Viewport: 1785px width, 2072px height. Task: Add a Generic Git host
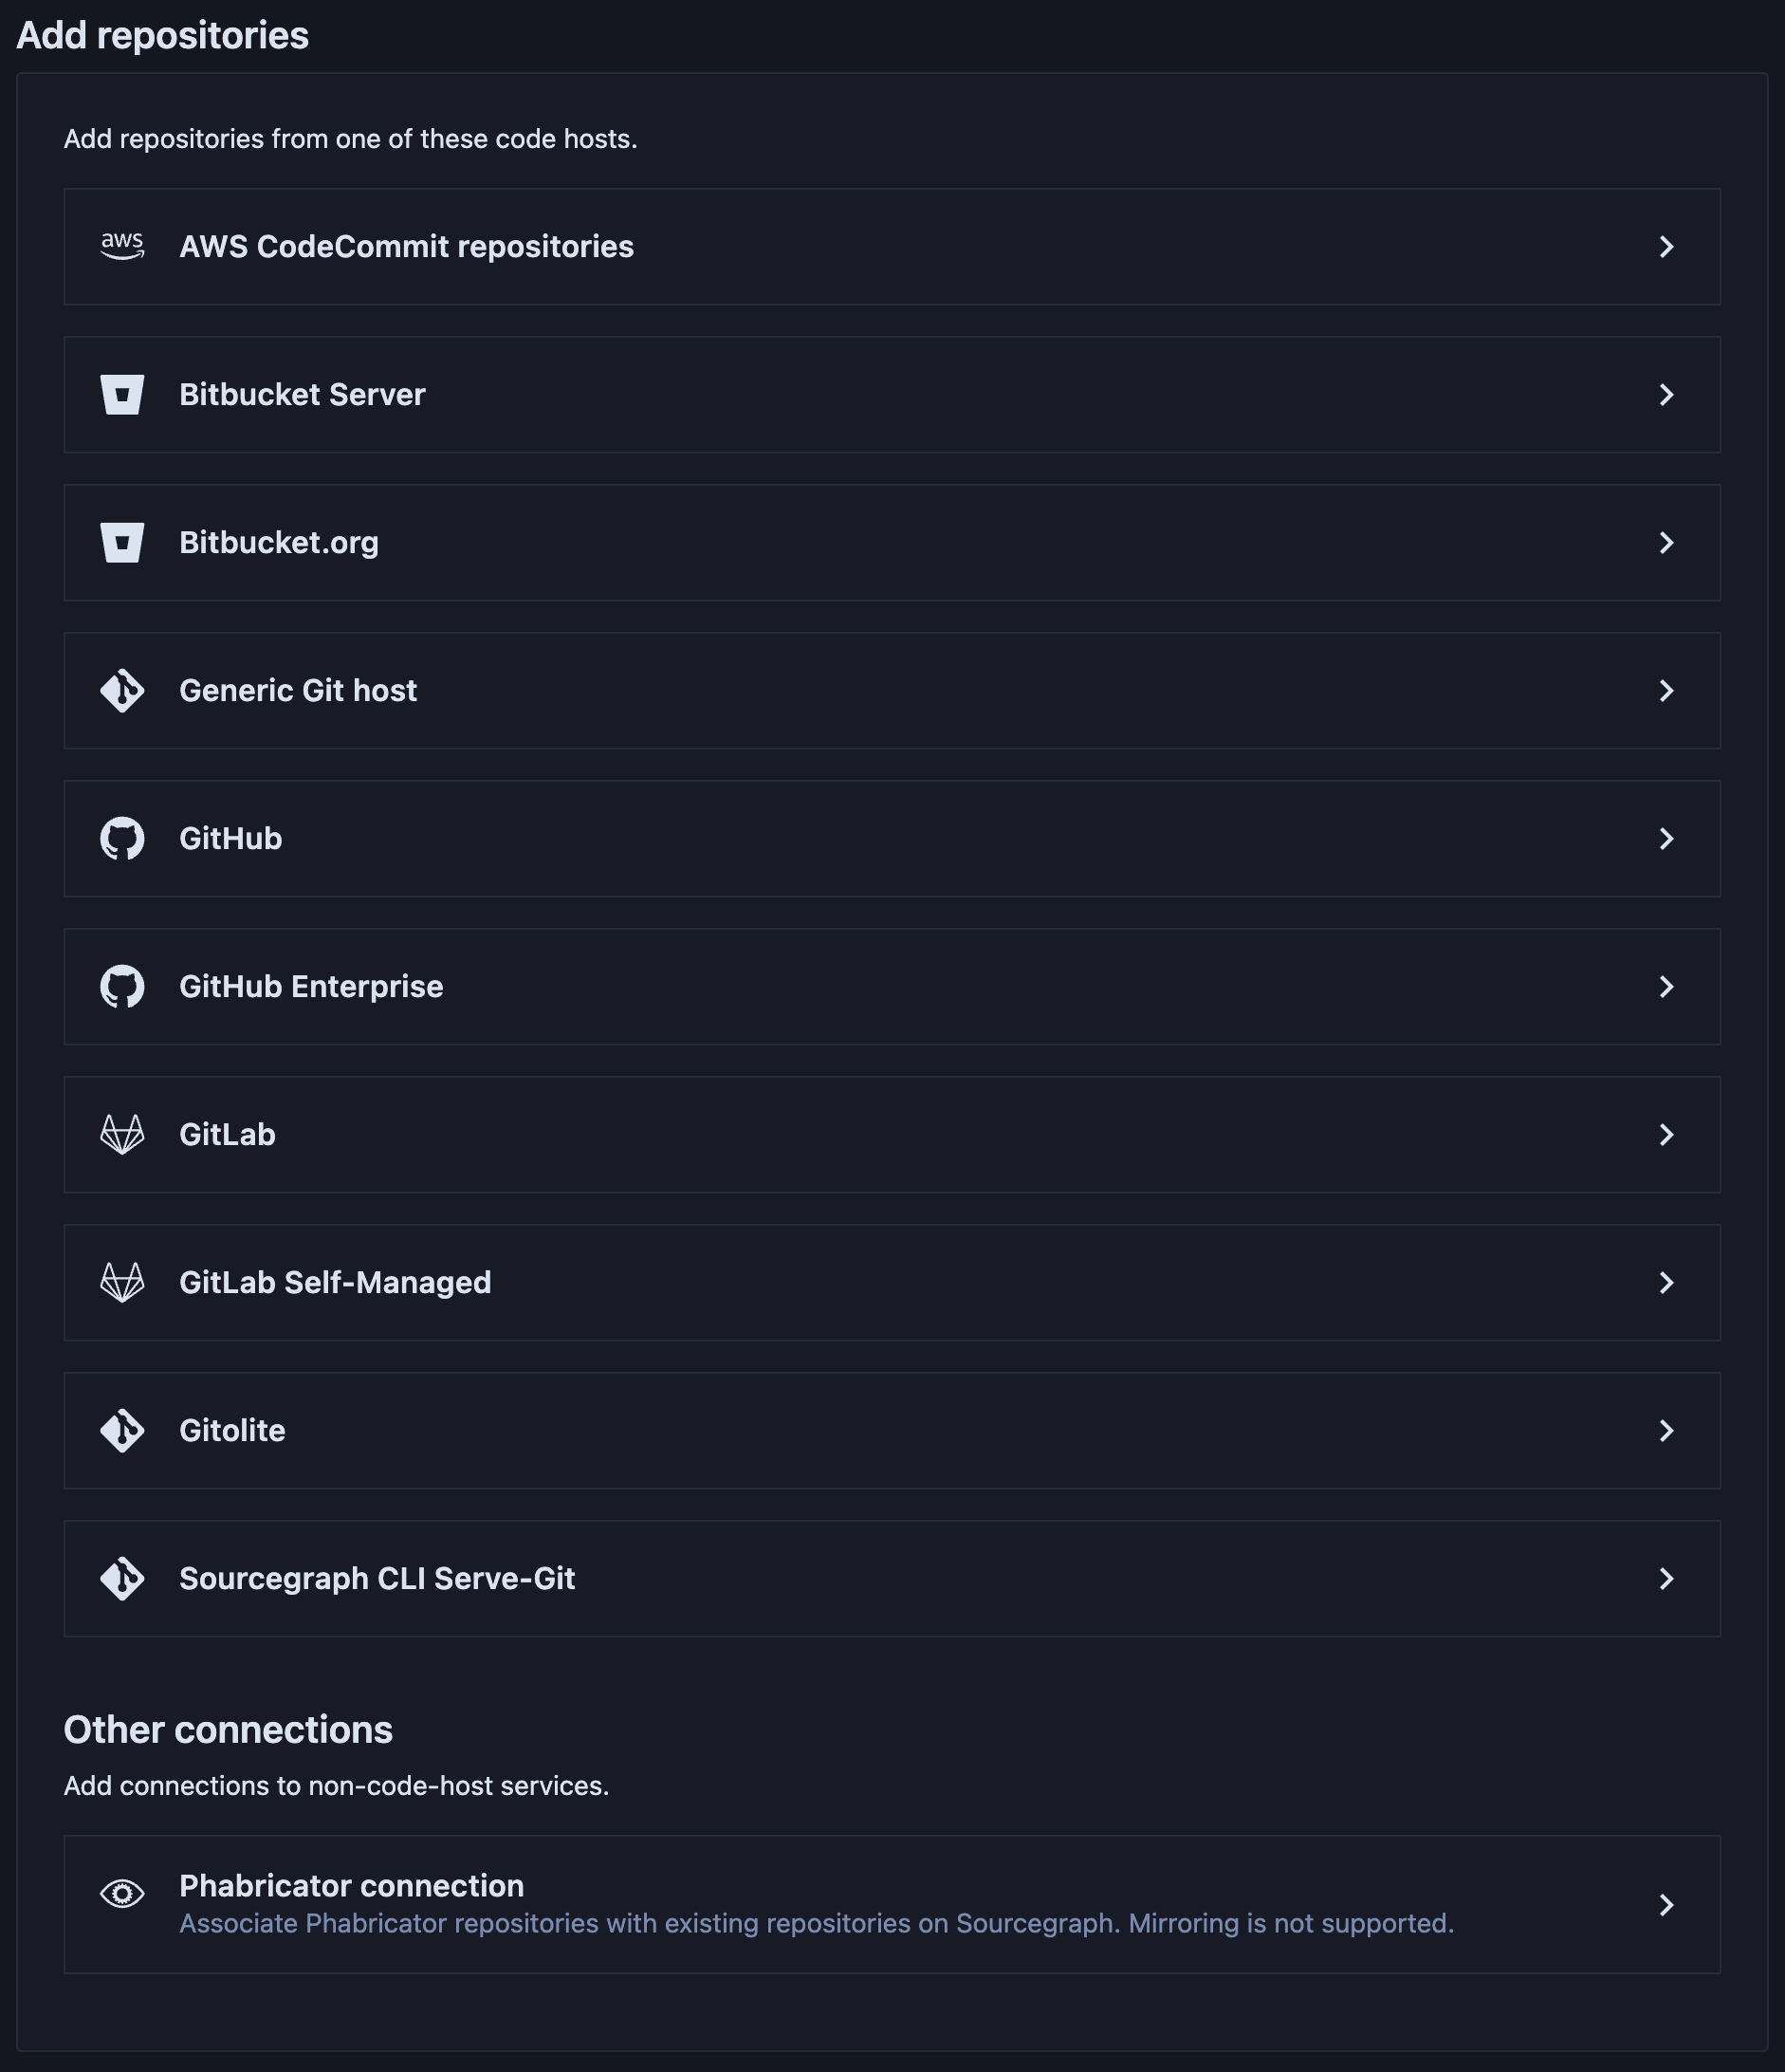[x=298, y=691]
